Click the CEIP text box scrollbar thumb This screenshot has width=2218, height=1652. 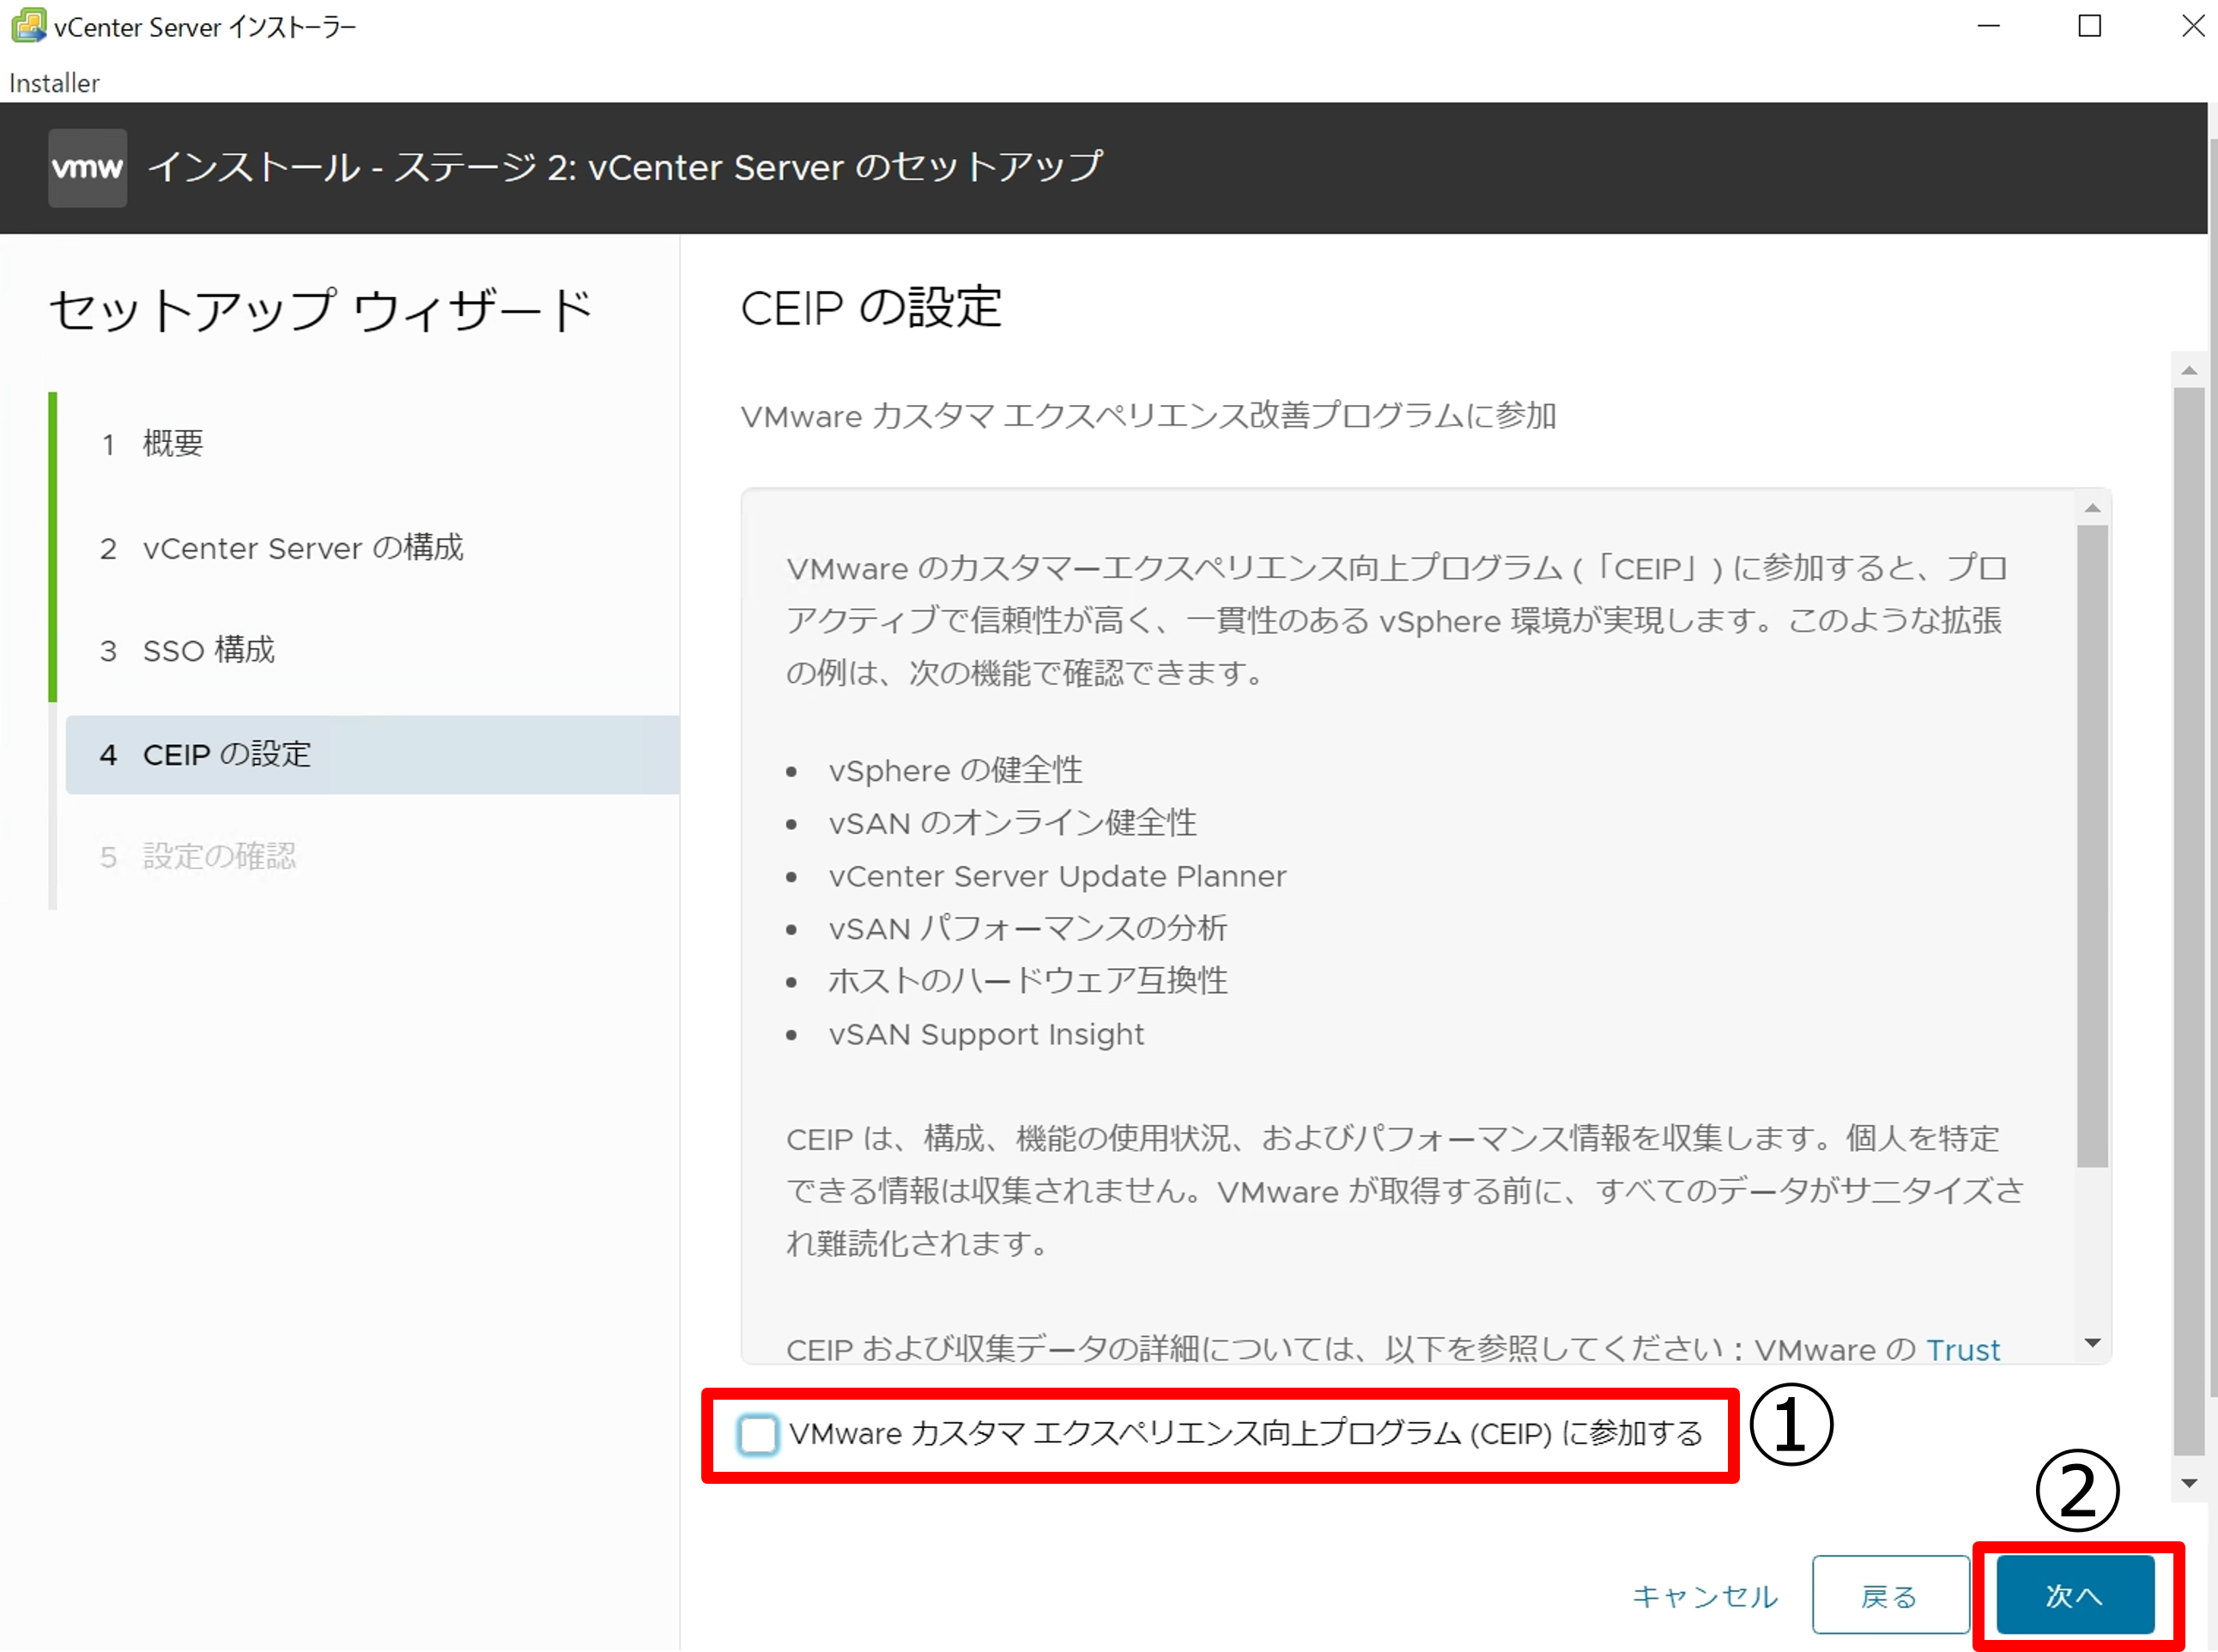coord(2092,845)
